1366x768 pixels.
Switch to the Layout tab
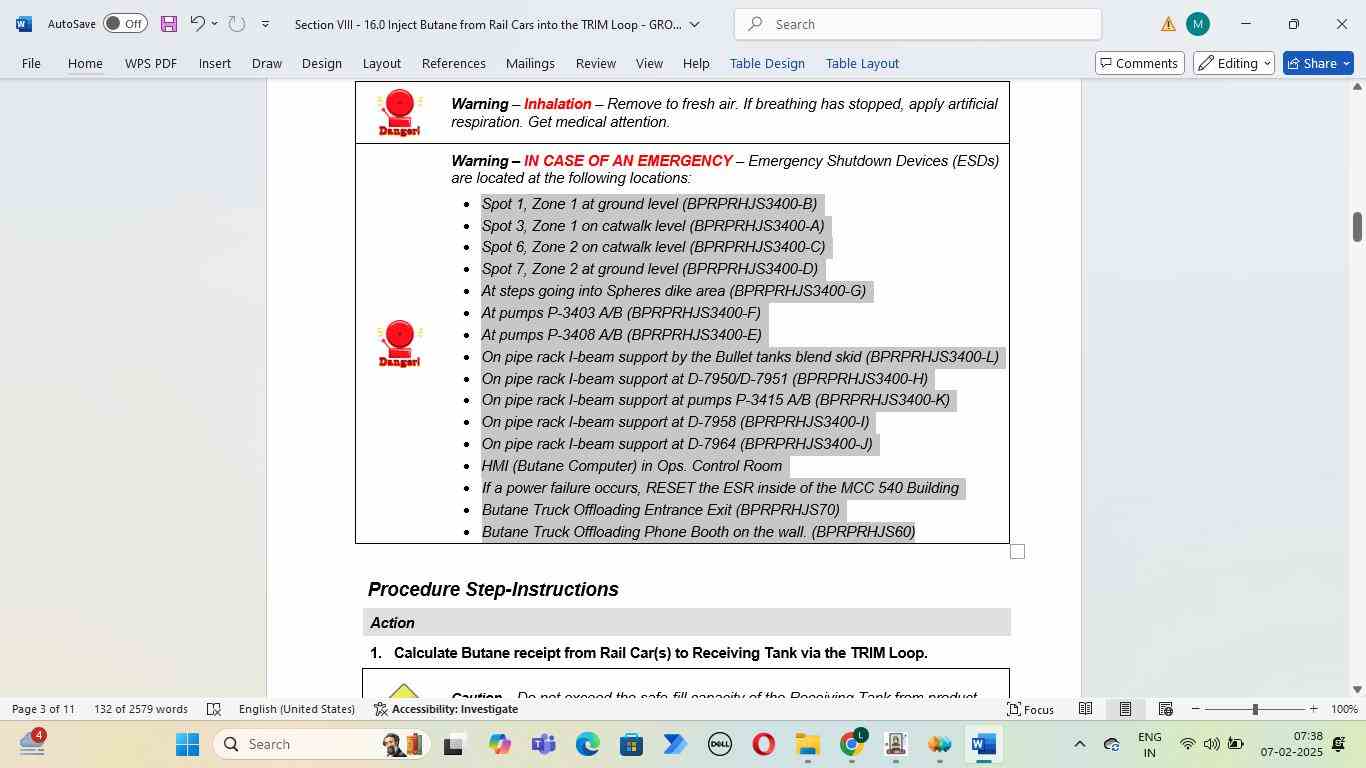[381, 63]
